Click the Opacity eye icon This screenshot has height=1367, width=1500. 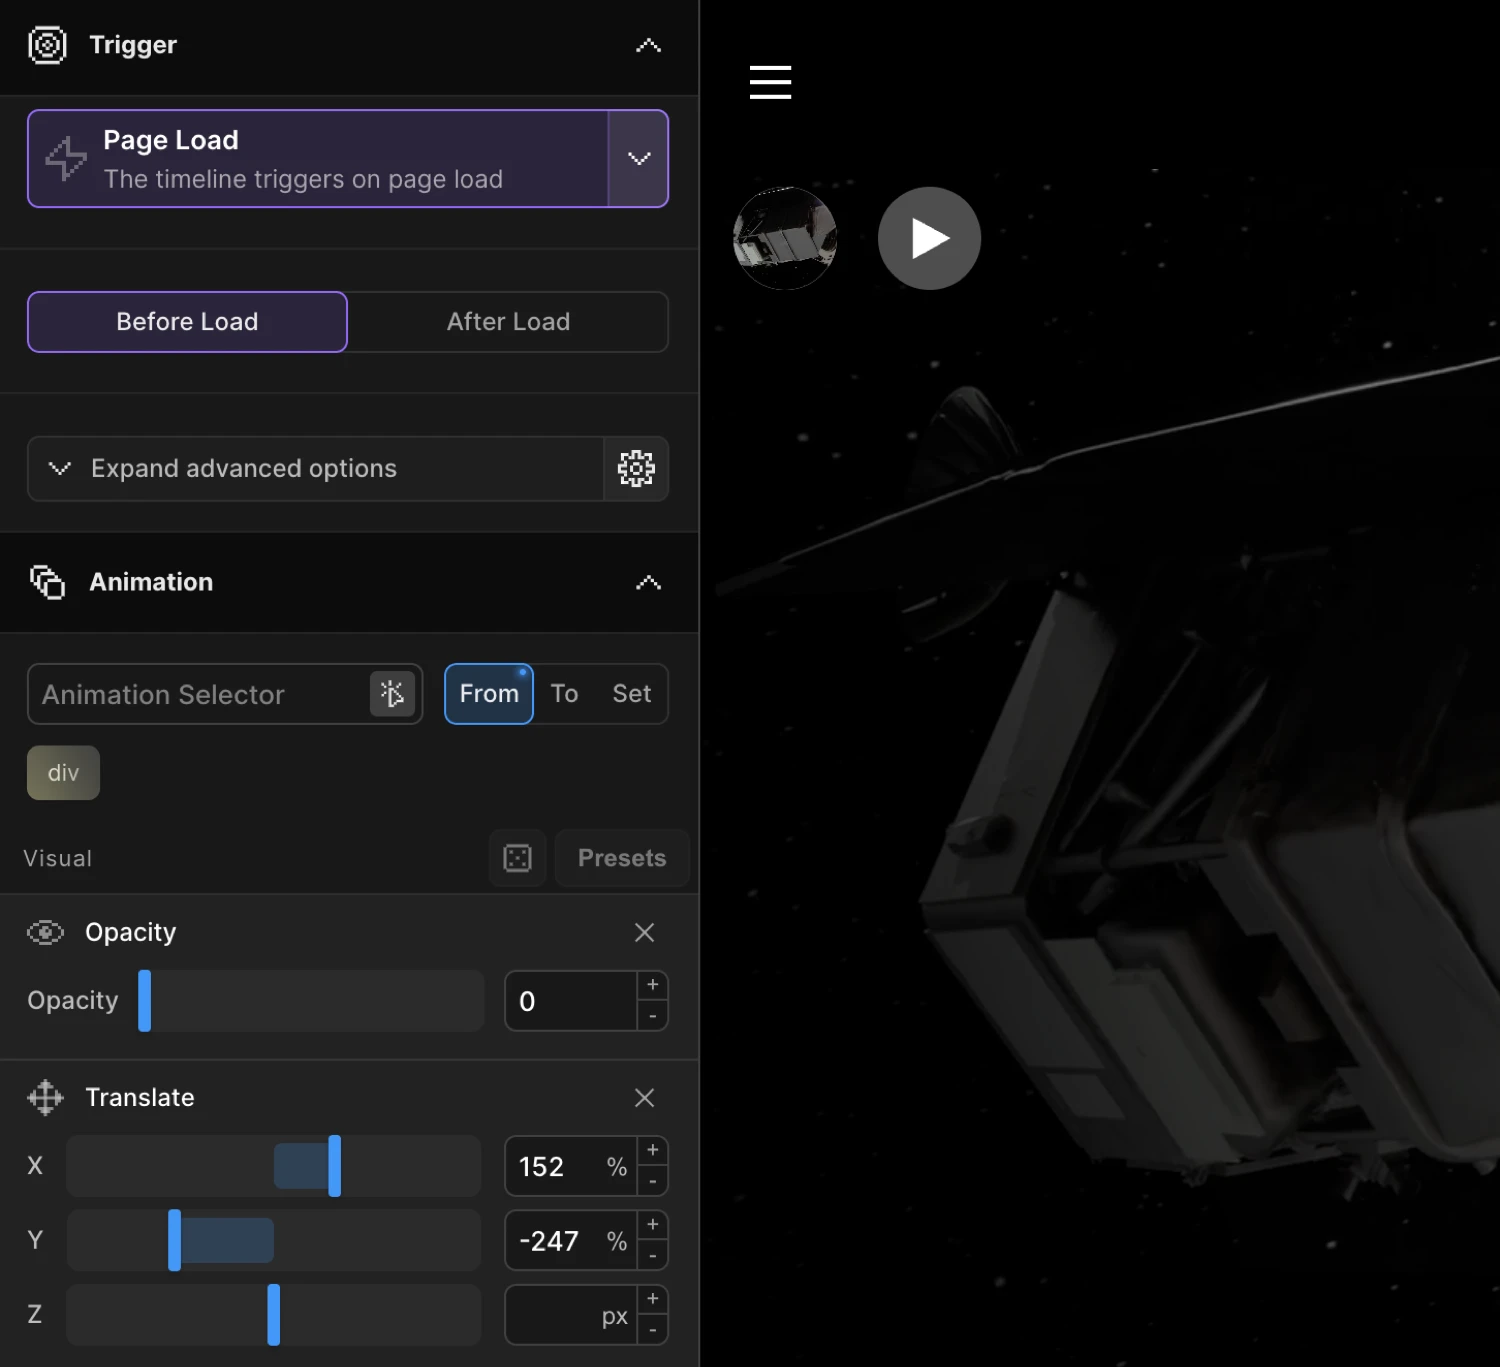click(x=46, y=932)
